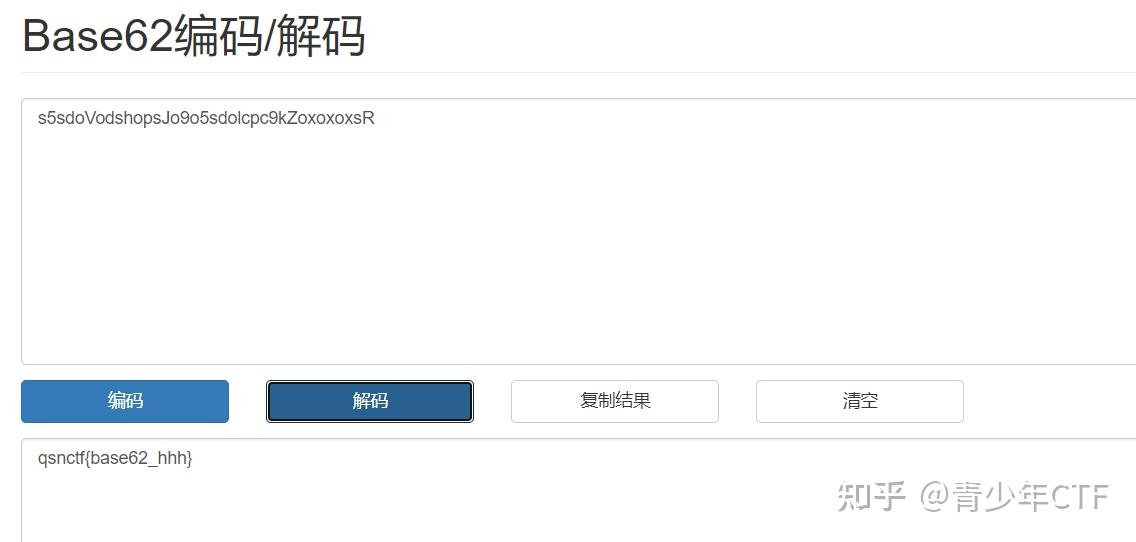
Task: Focus the Base62 input text area
Action: pyautogui.click(x=578, y=231)
